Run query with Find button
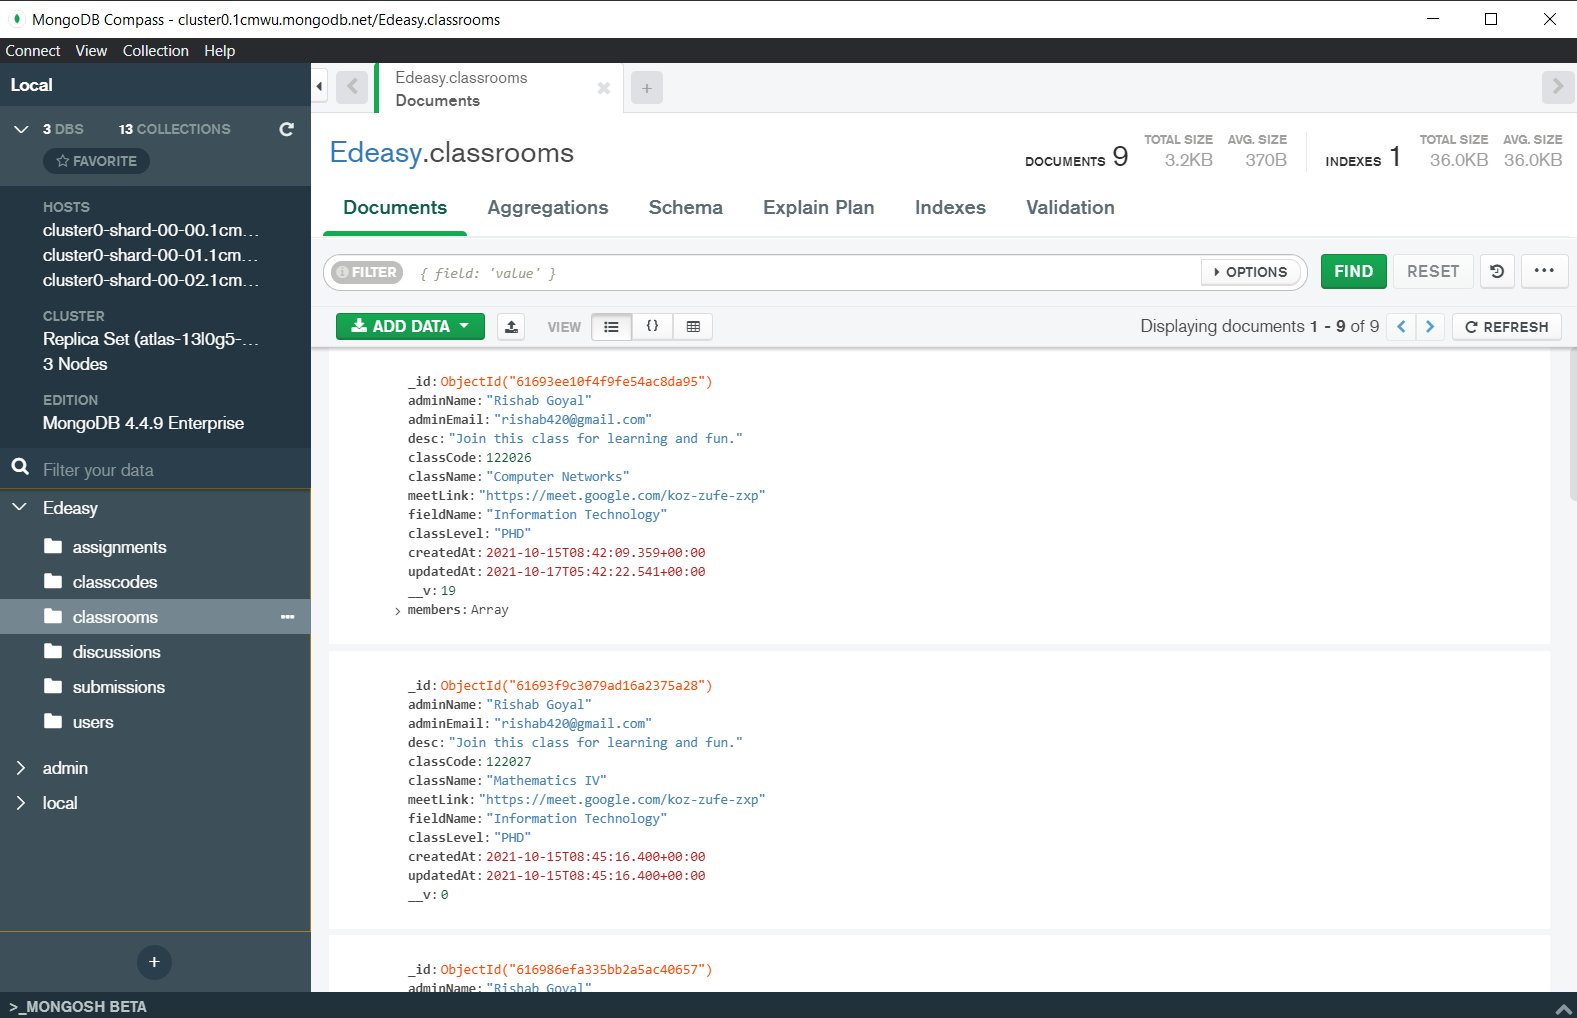Image resolution: width=1577 pixels, height=1018 pixels. tap(1353, 271)
